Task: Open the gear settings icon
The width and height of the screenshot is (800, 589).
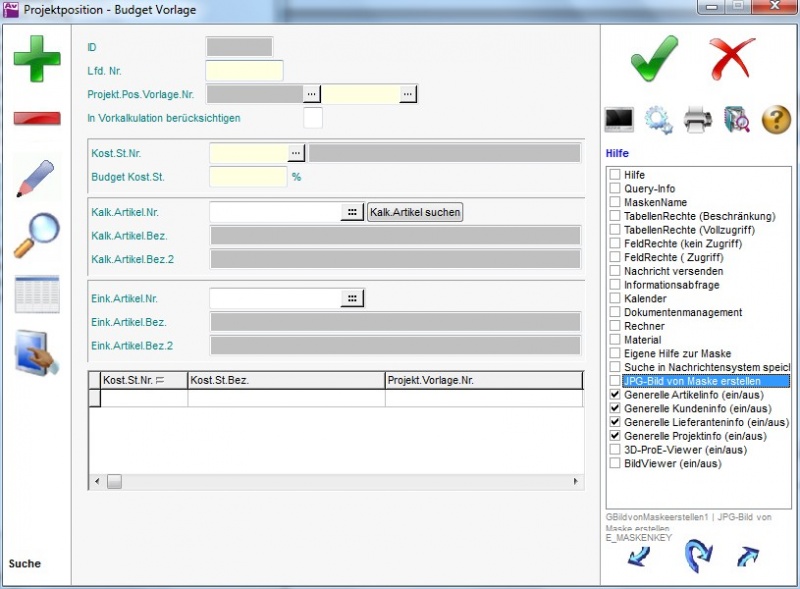Action: pyautogui.click(x=658, y=120)
